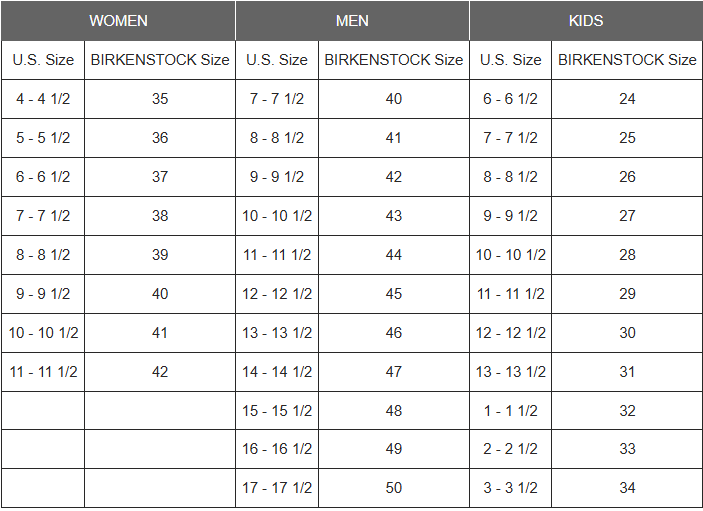Select women's U.S. size 4 - 4 1/2 cell
Viewport: 703px width, 511px height.
tap(43, 99)
